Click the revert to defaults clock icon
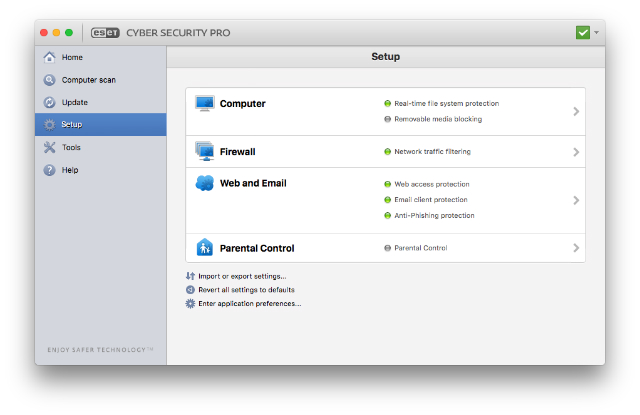This screenshot has height=415, width=640. pyautogui.click(x=190, y=290)
